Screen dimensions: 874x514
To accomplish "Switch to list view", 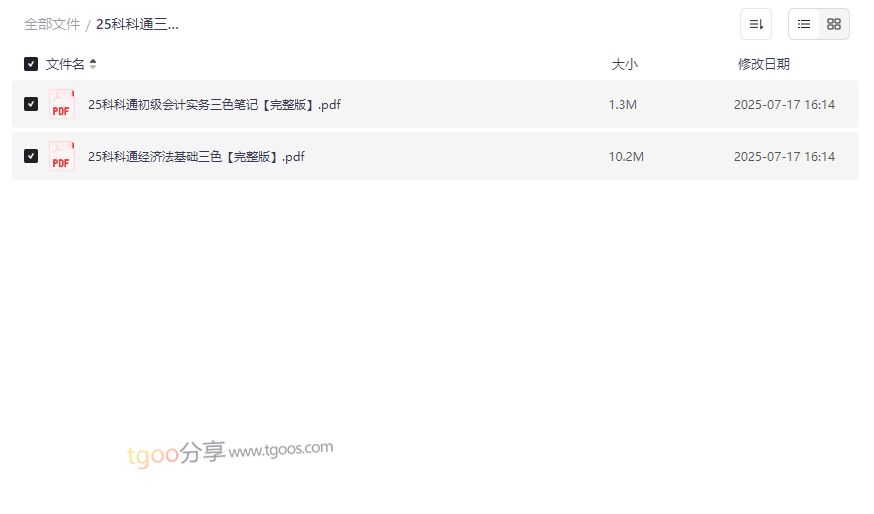I will (804, 24).
